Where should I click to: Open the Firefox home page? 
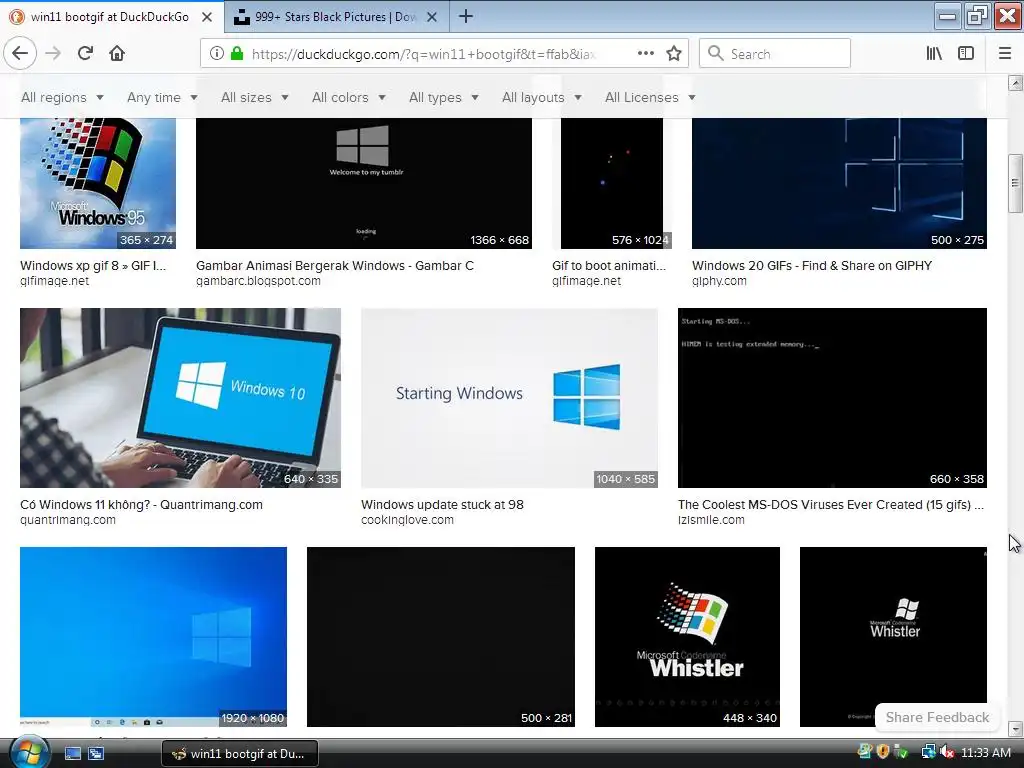117,54
